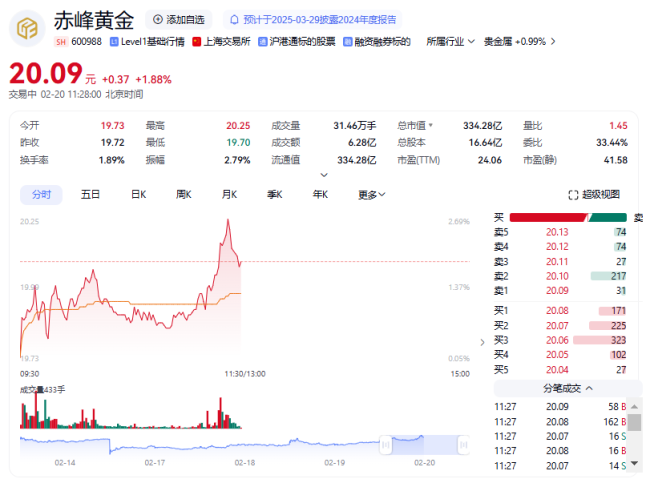
Task: Click the left handle of the date range slider
Action: [x=386, y=445]
